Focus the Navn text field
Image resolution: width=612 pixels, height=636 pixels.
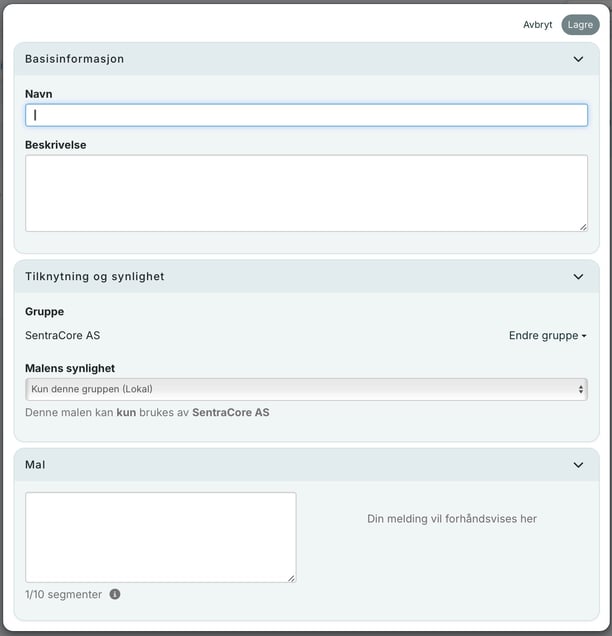(x=306, y=115)
